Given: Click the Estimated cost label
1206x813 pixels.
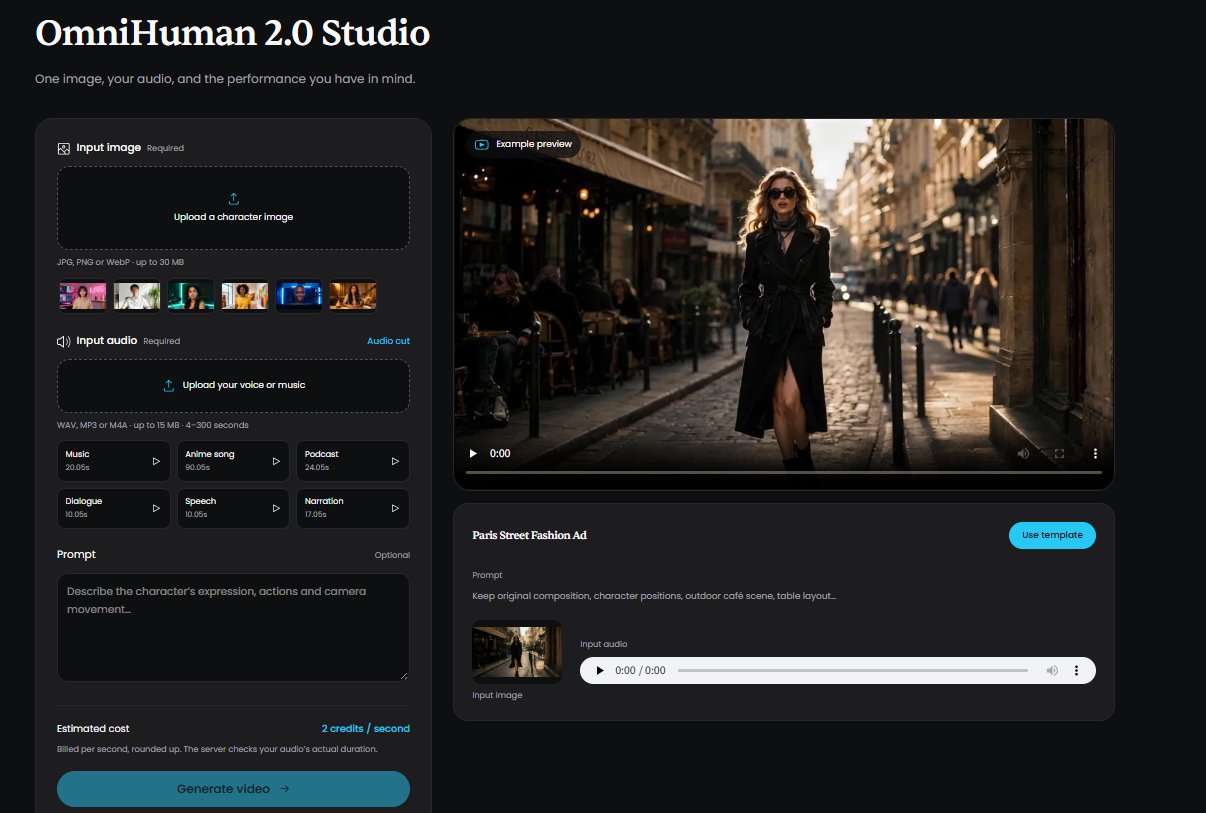Looking at the screenshot, I should pos(93,728).
